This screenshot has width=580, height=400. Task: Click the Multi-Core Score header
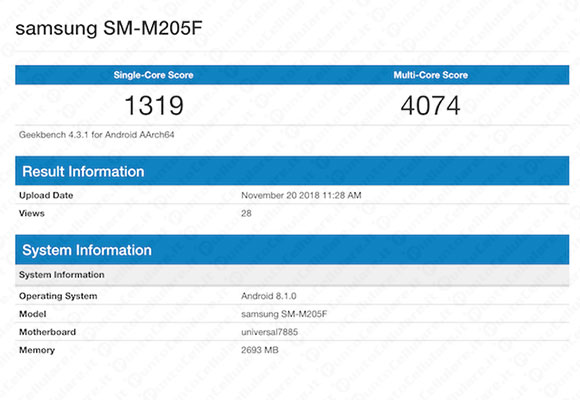(431, 75)
